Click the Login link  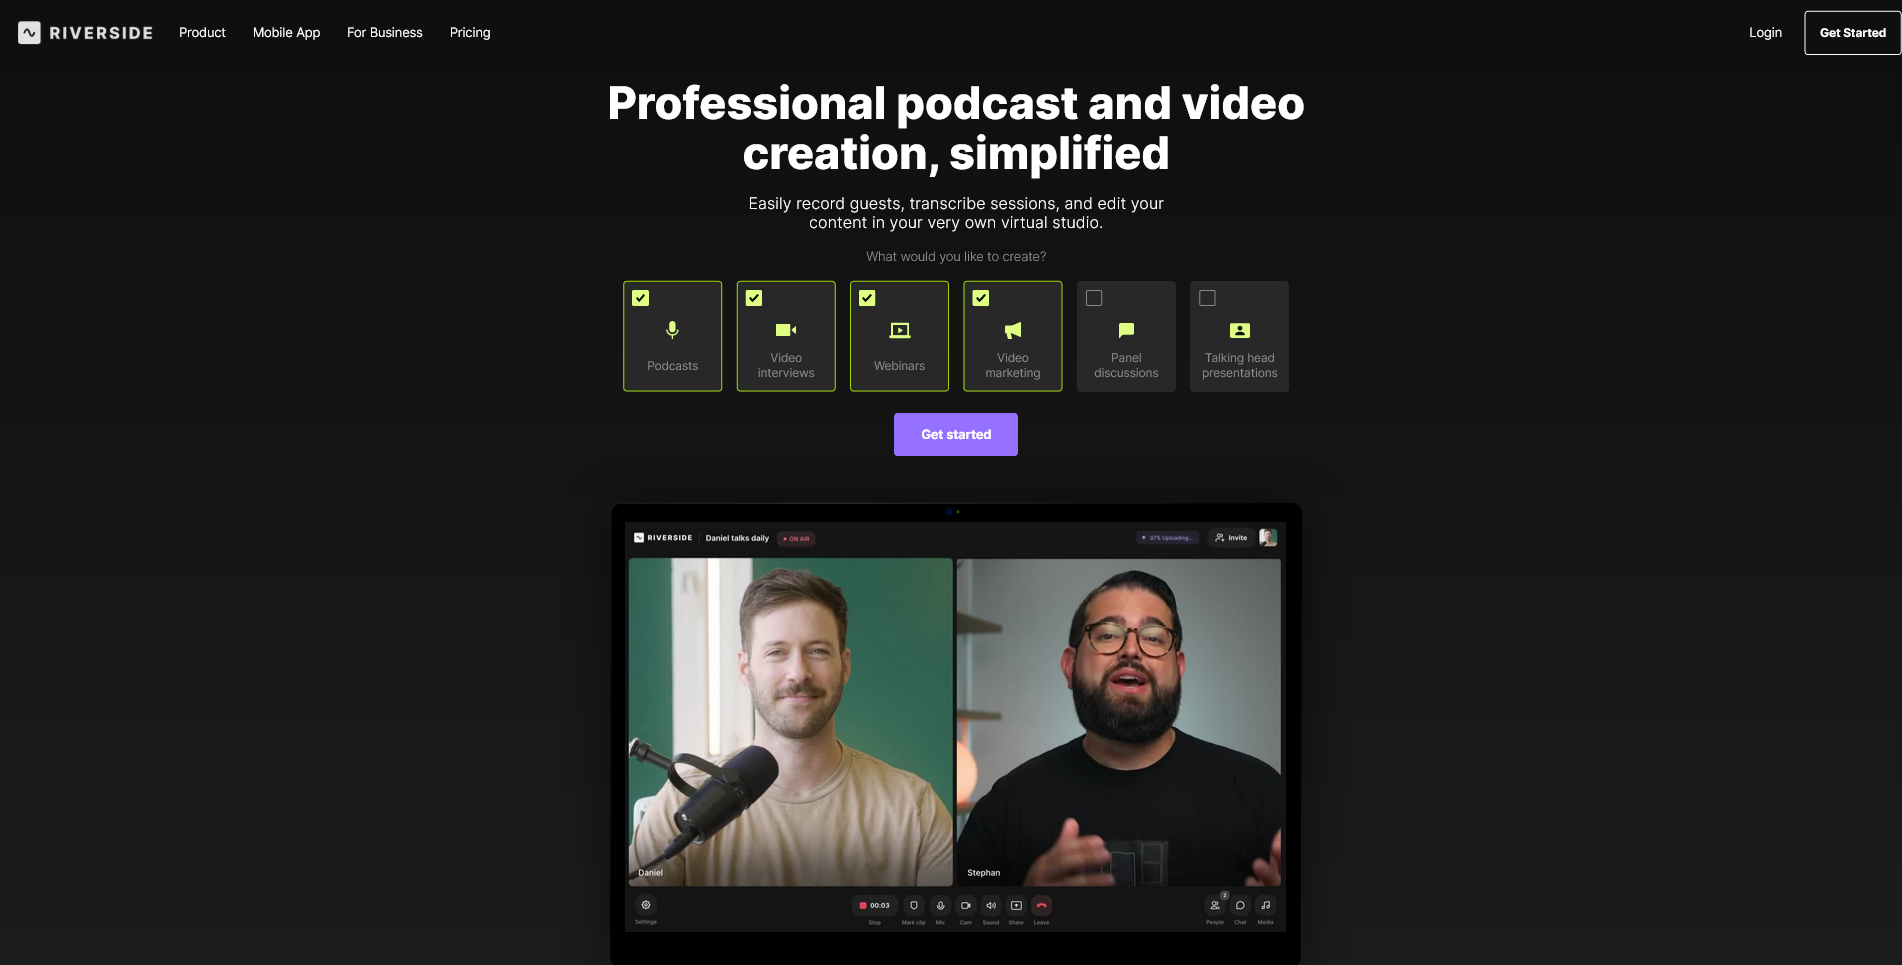pyautogui.click(x=1765, y=33)
